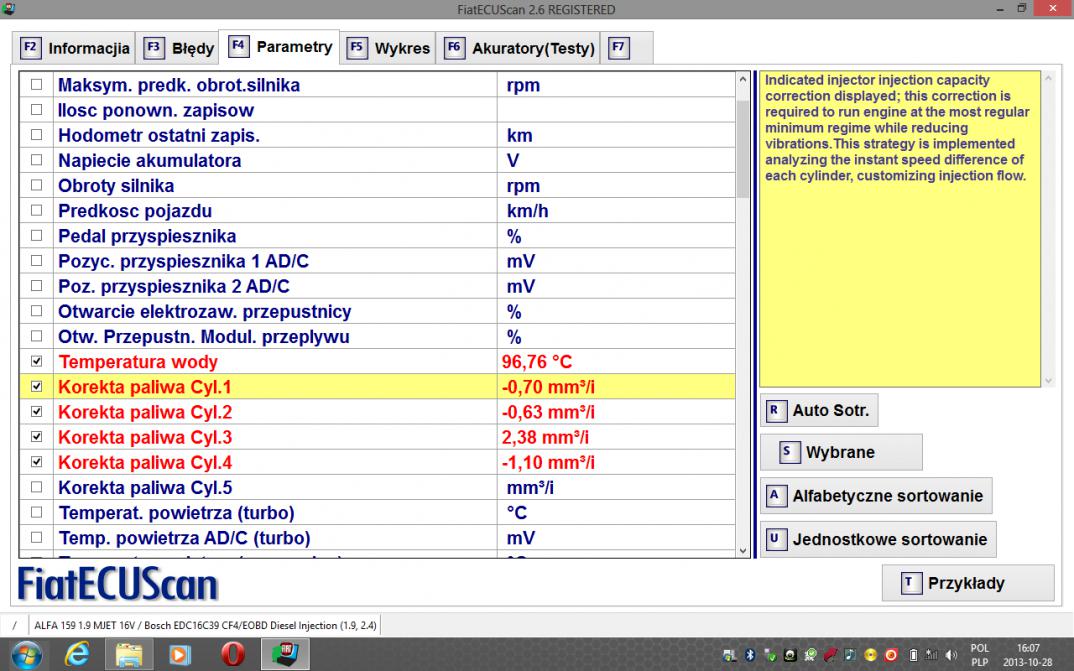Open File Explorer from the taskbar
This screenshot has height=671, width=1074.
(128, 655)
